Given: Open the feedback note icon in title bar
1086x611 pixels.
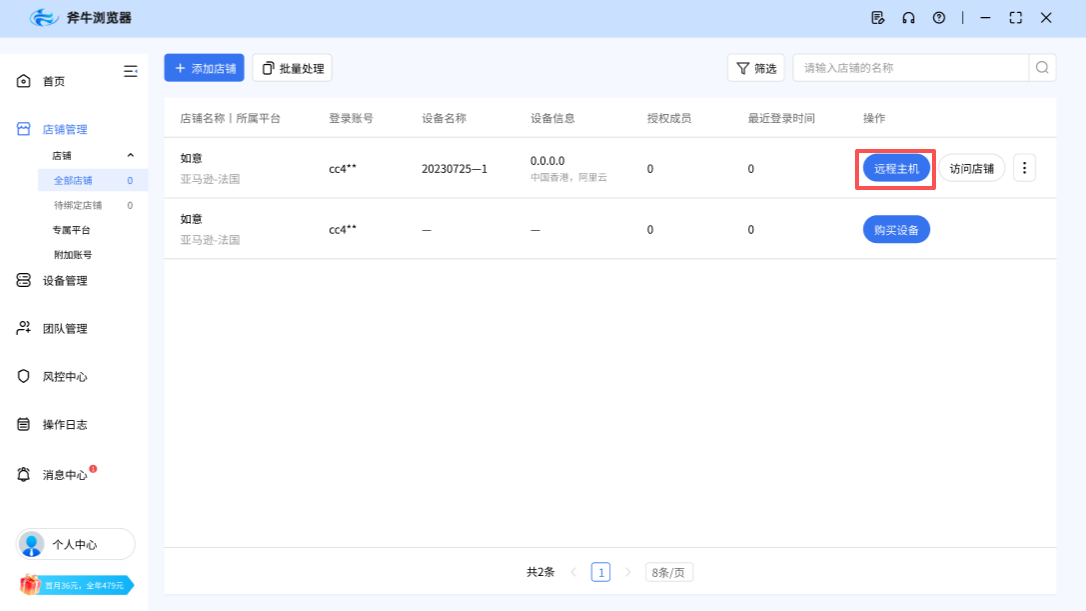Looking at the screenshot, I should [877, 17].
